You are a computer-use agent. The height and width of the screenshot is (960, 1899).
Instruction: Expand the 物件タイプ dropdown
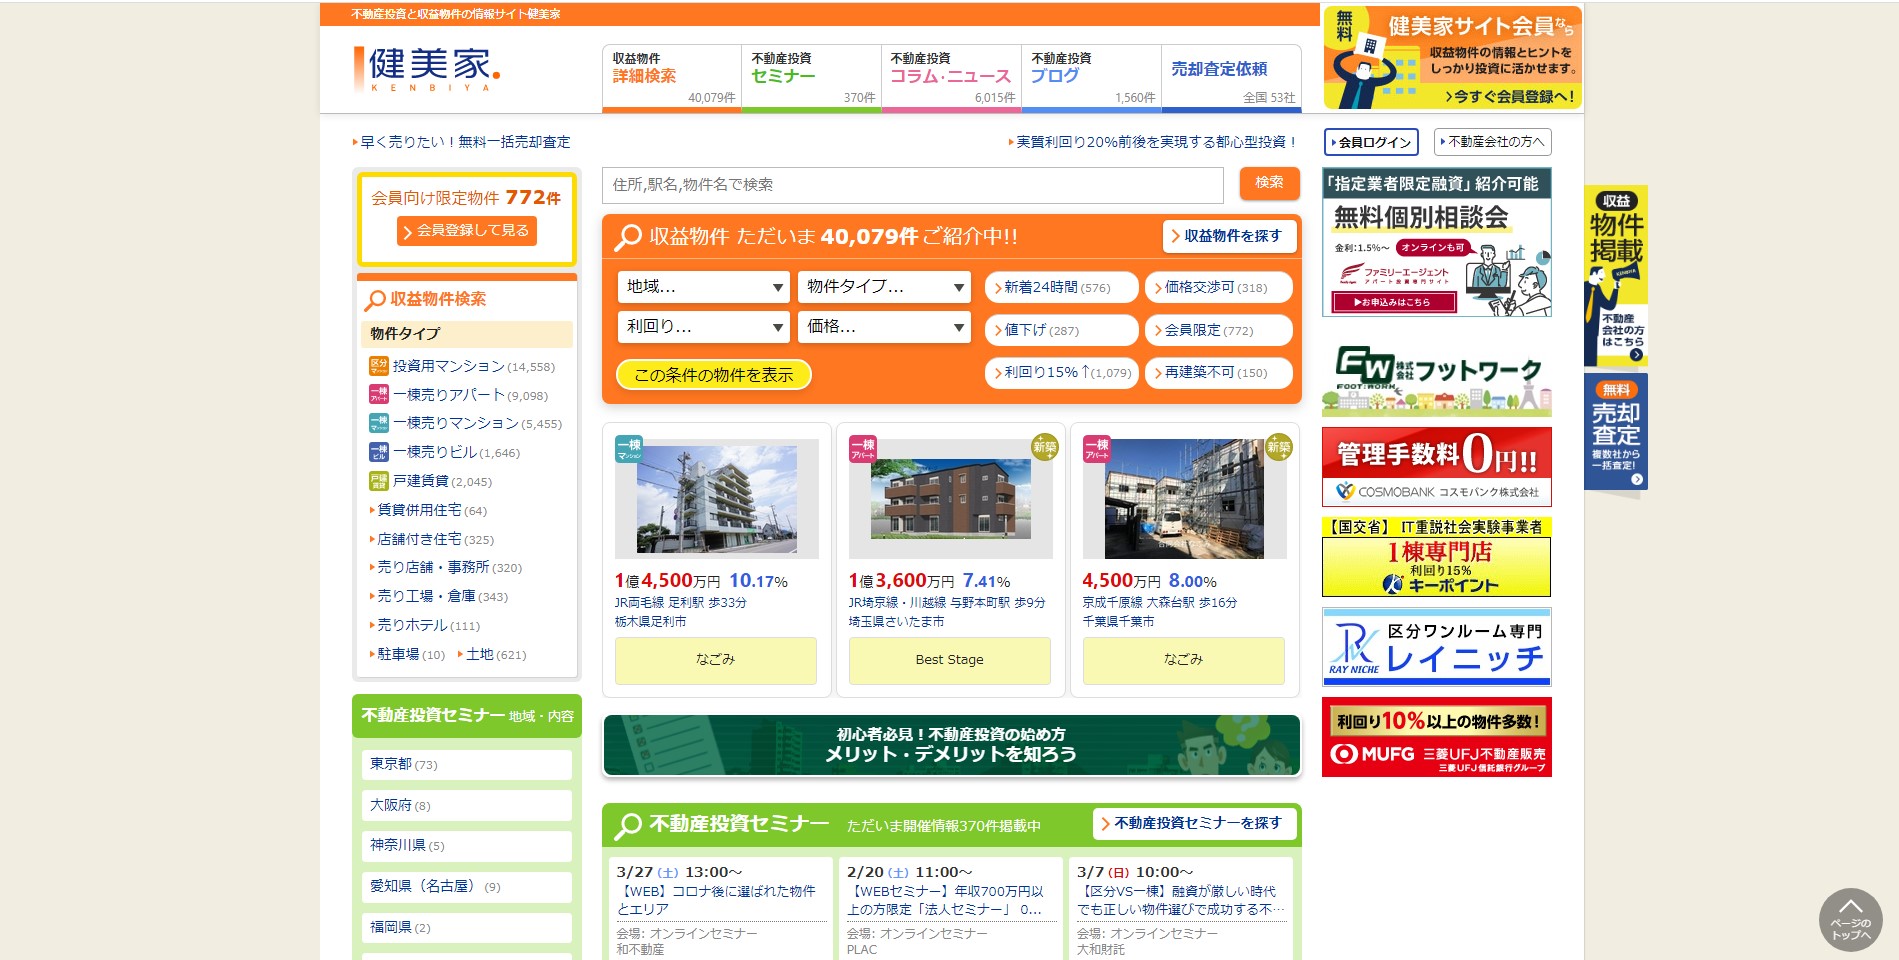coord(884,287)
